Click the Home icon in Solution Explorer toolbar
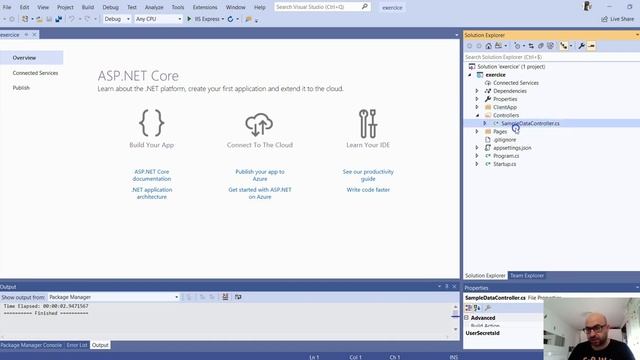 point(489,46)
